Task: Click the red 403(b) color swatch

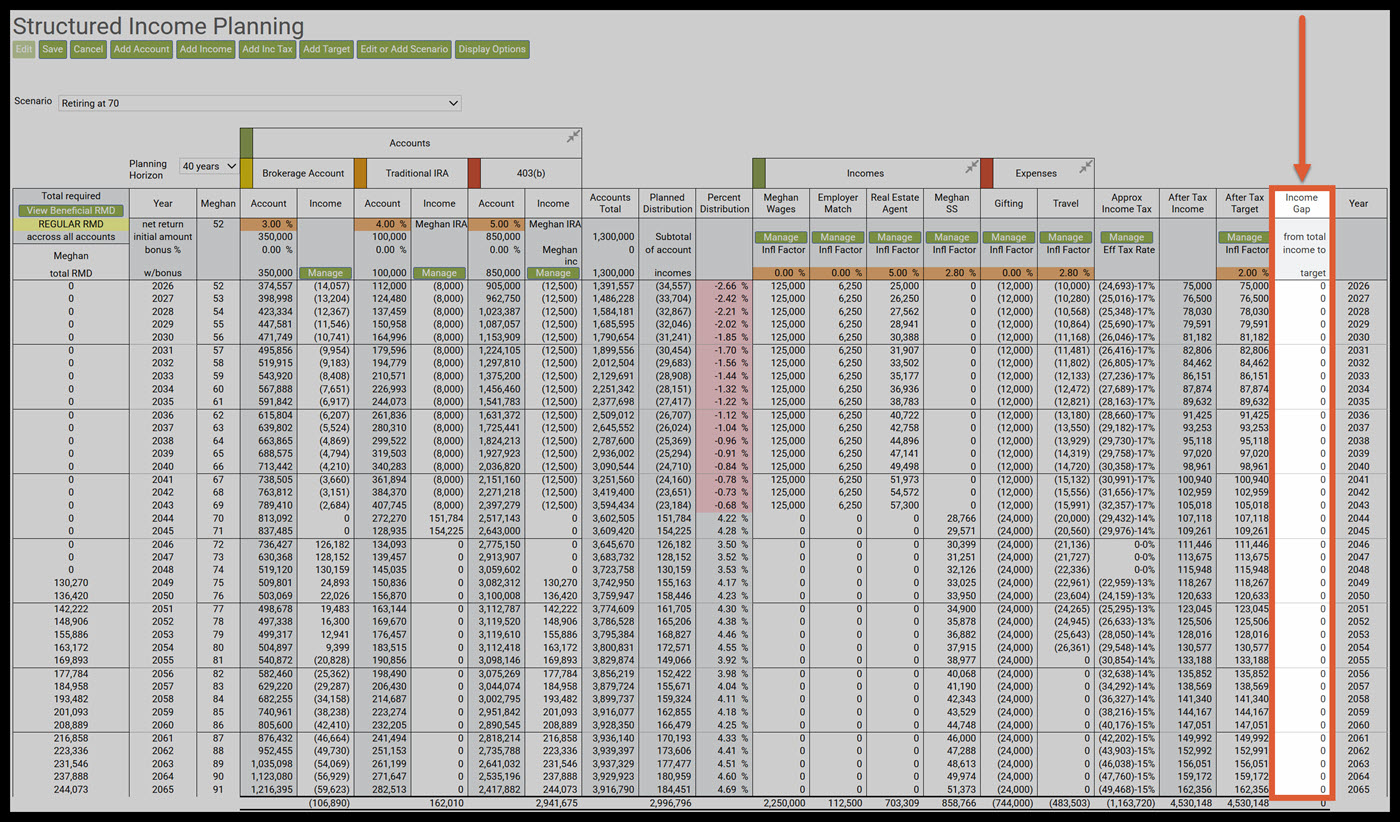Action: (x=475, y=173)
